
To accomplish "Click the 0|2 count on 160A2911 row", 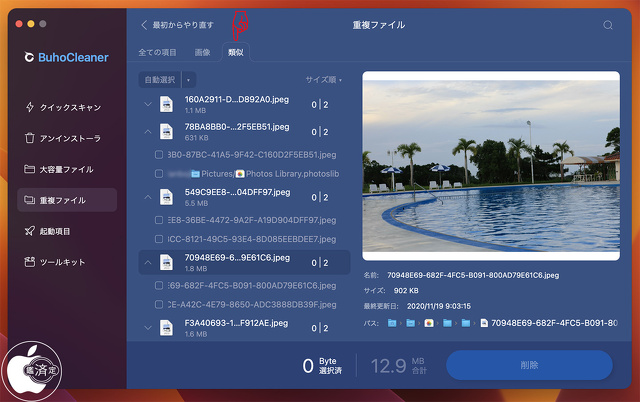I will point(320,105).
